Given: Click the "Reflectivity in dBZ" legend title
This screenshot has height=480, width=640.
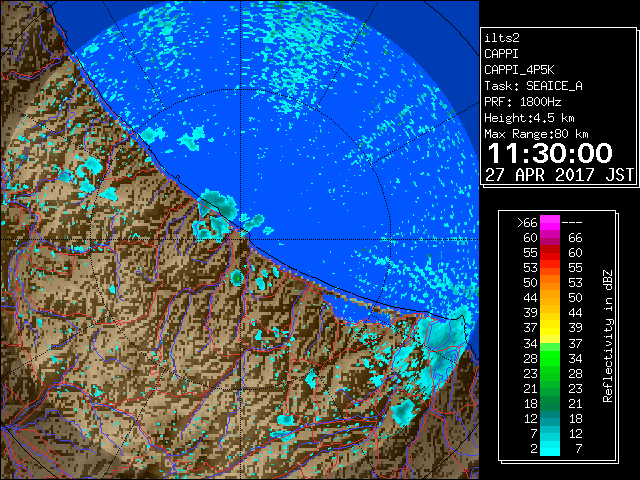Looking at the screenshot, I should (607, 336).
